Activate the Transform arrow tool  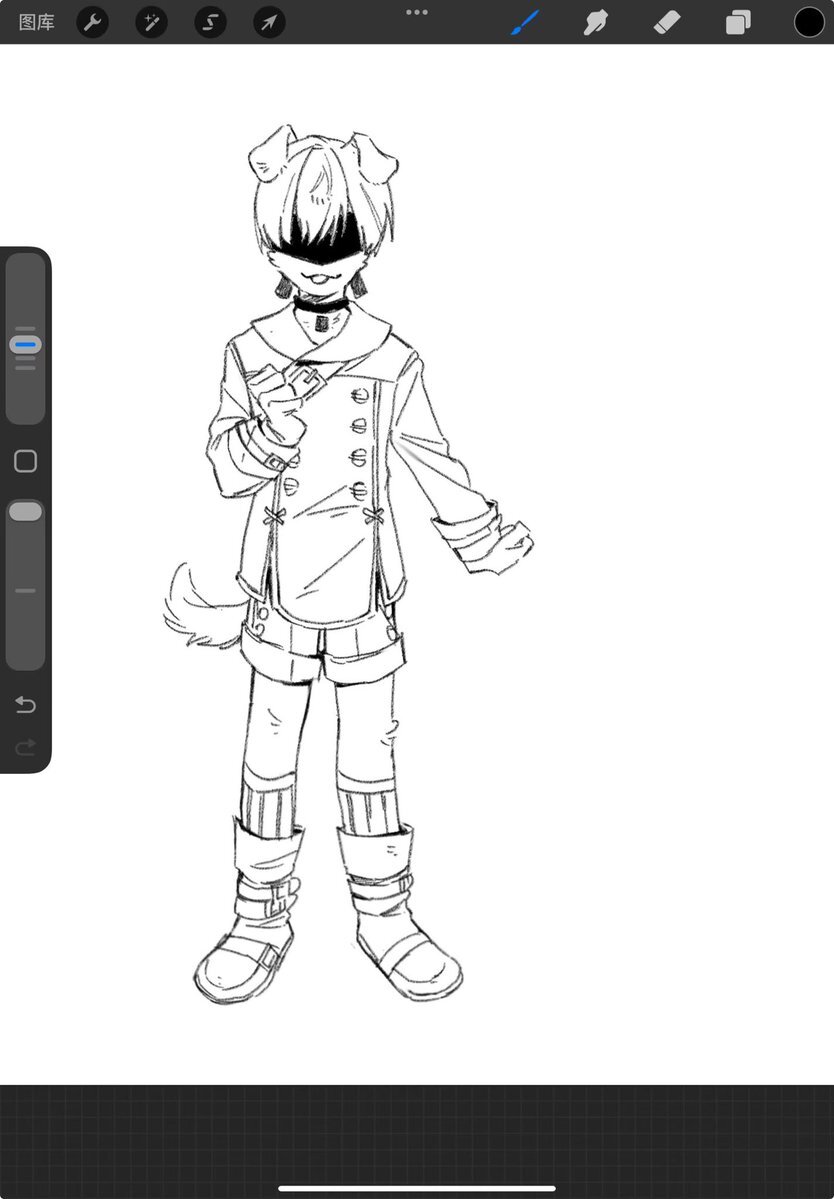[269, 22]
